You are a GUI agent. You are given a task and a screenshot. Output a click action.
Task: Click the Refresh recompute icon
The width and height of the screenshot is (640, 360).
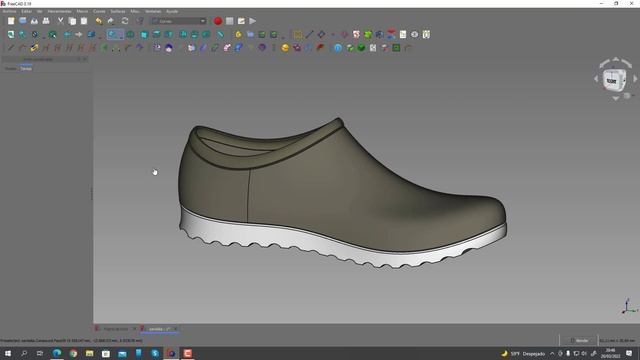coord(125,21)
